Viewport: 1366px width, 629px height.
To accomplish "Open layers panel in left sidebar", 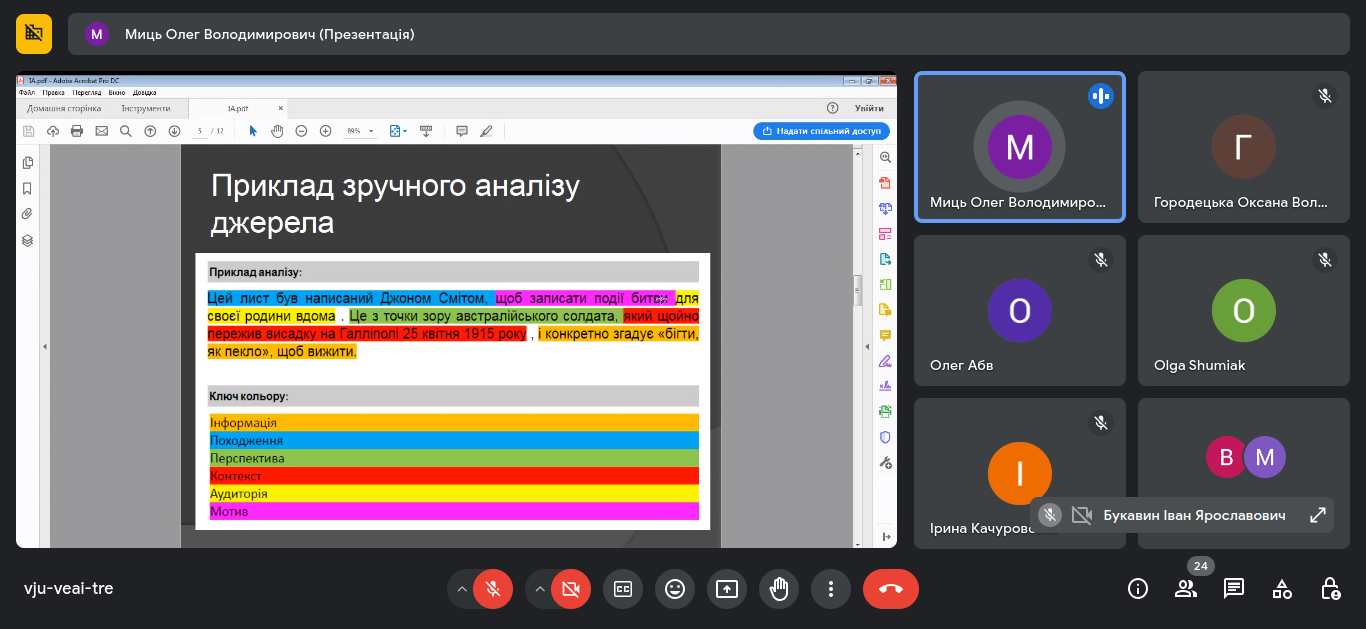I will [x=28, y=240].
